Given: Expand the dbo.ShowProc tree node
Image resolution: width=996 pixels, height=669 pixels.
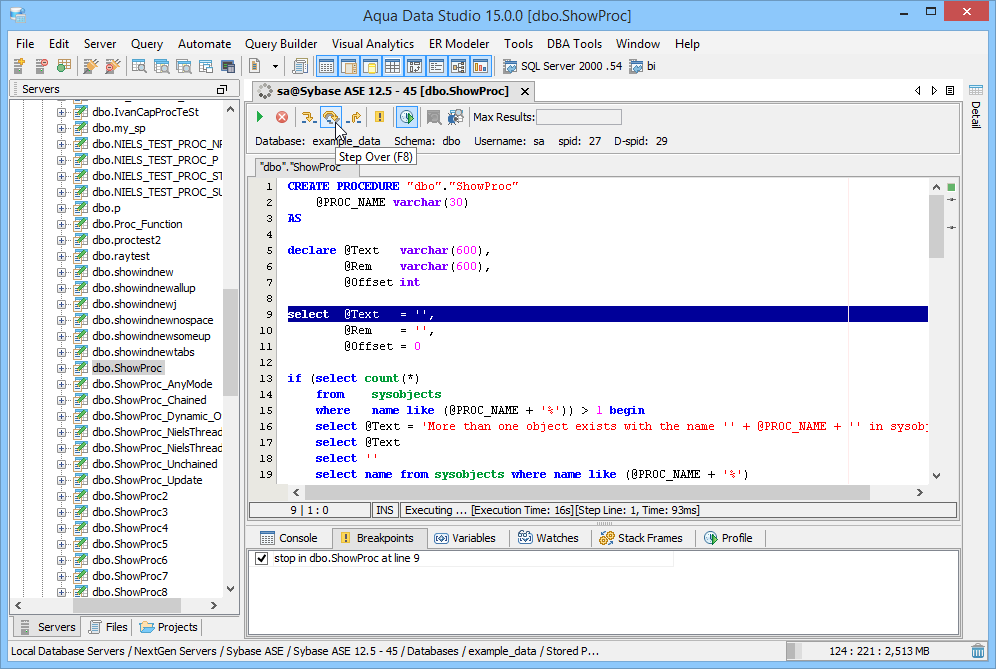Looking at the screenshot, I should pos(62,368).
